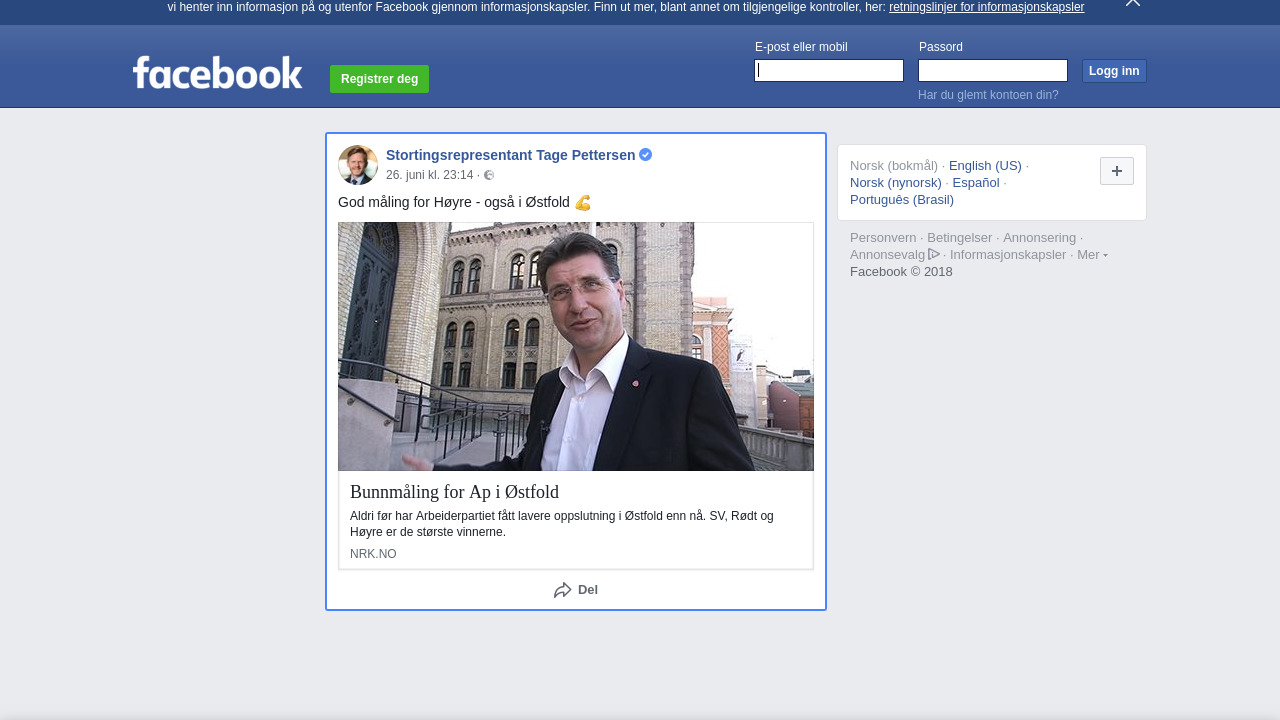
Task: Open the post timestamp 26. juni kl. 23:14
Action: (x=429, y=175)
